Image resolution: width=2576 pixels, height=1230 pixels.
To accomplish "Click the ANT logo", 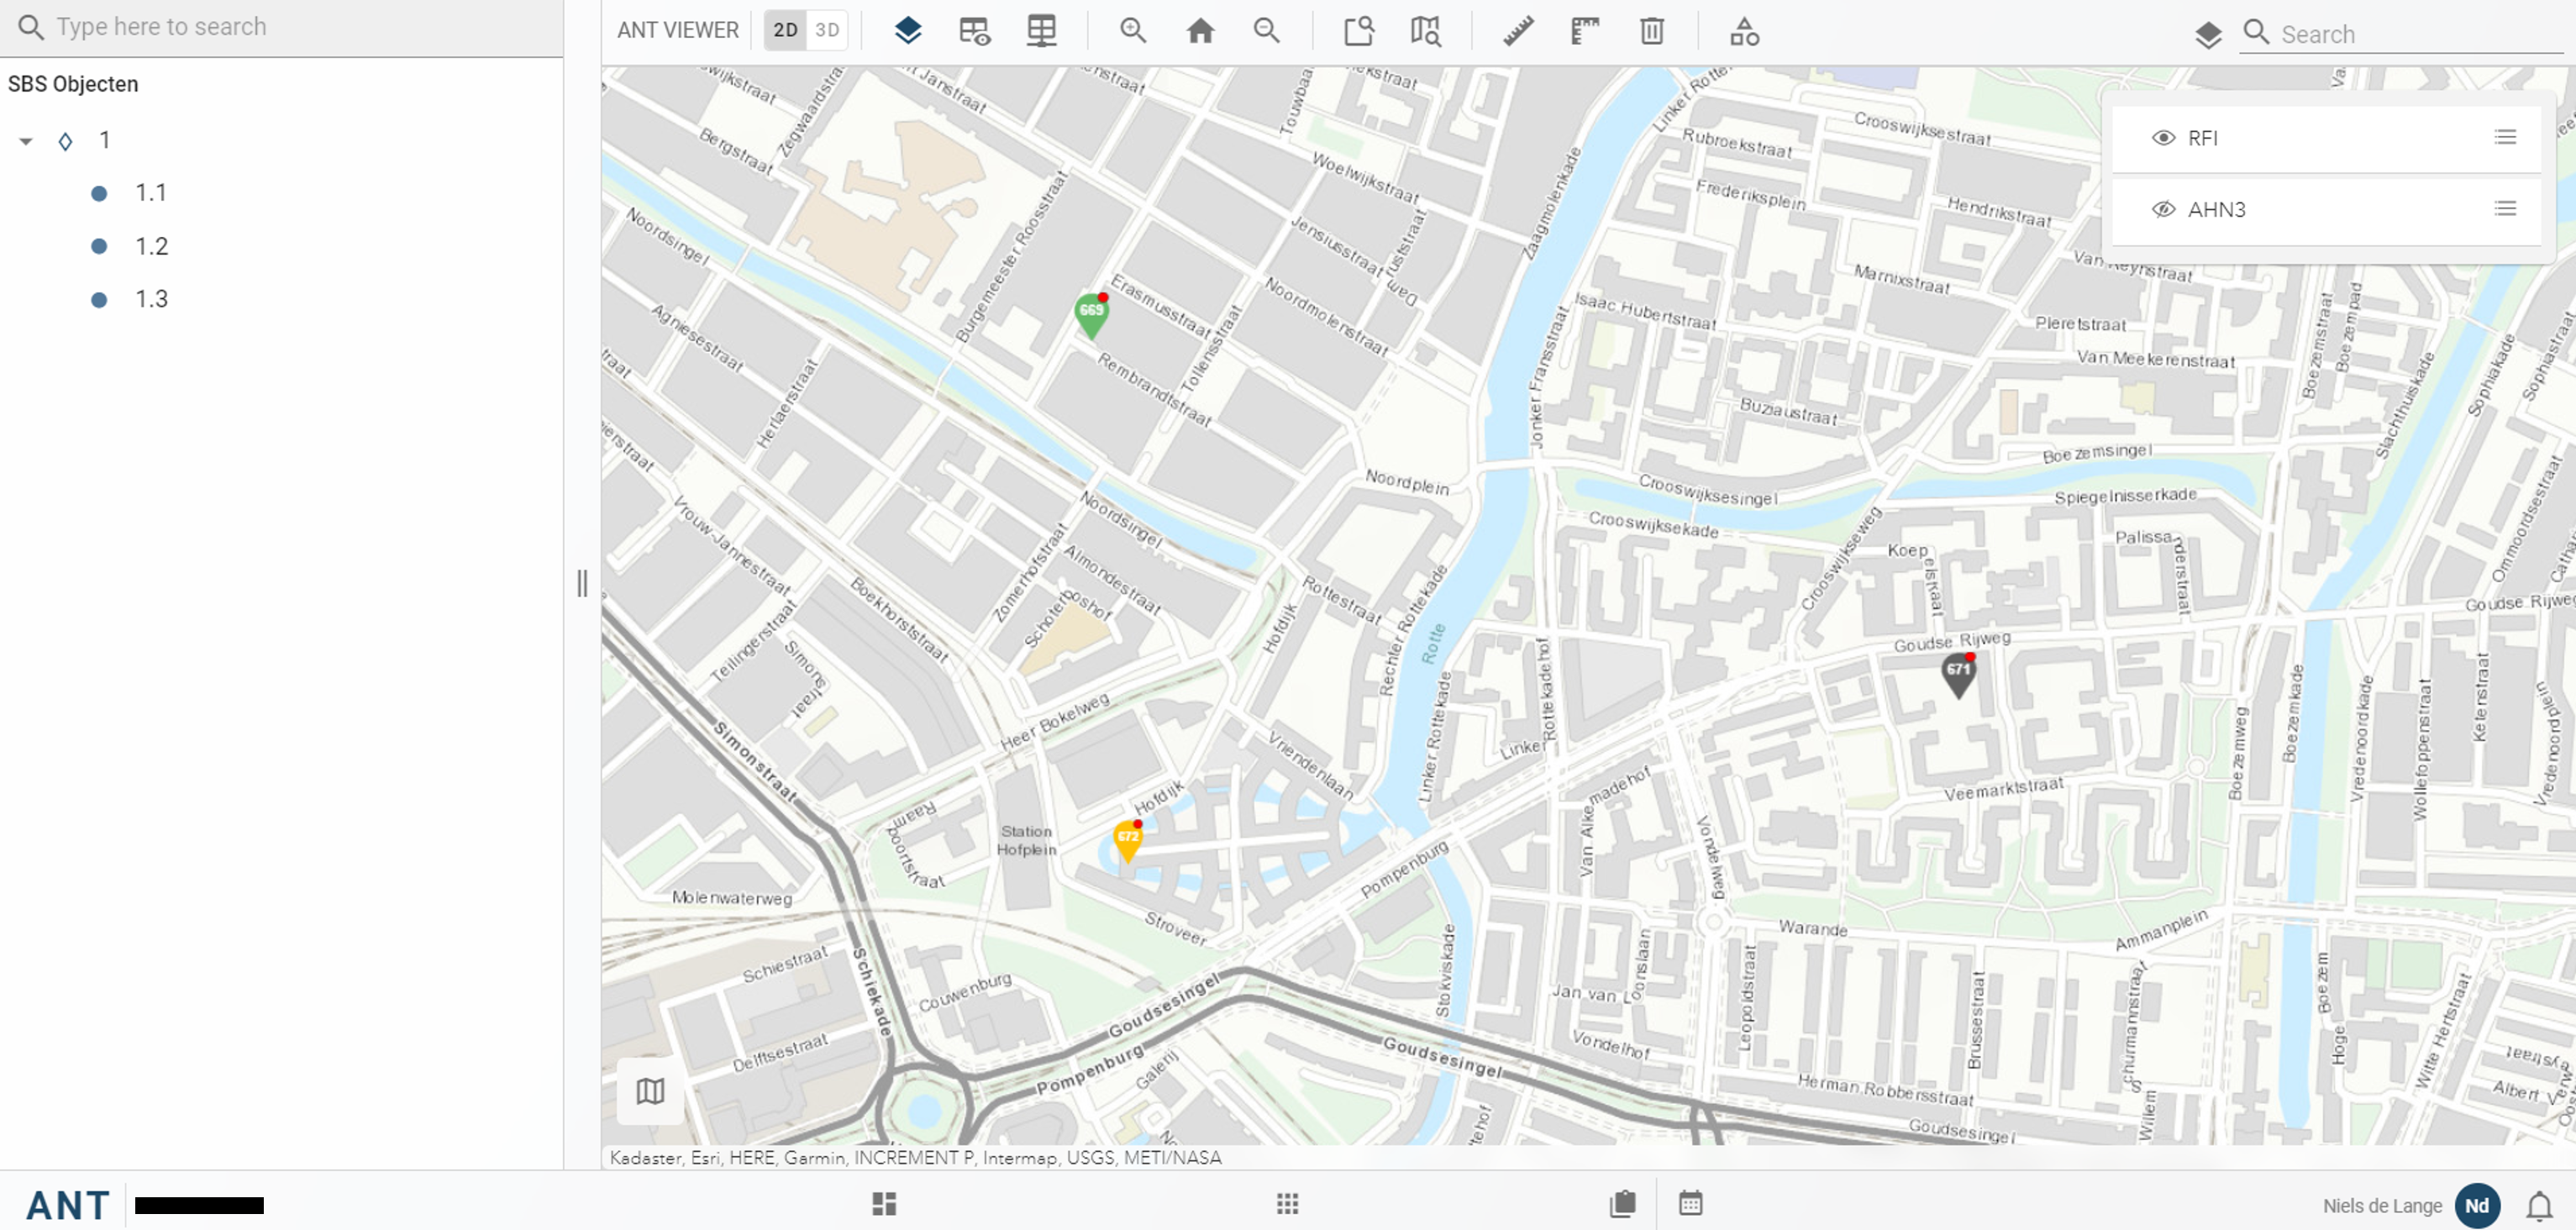I will (68, 1205).
